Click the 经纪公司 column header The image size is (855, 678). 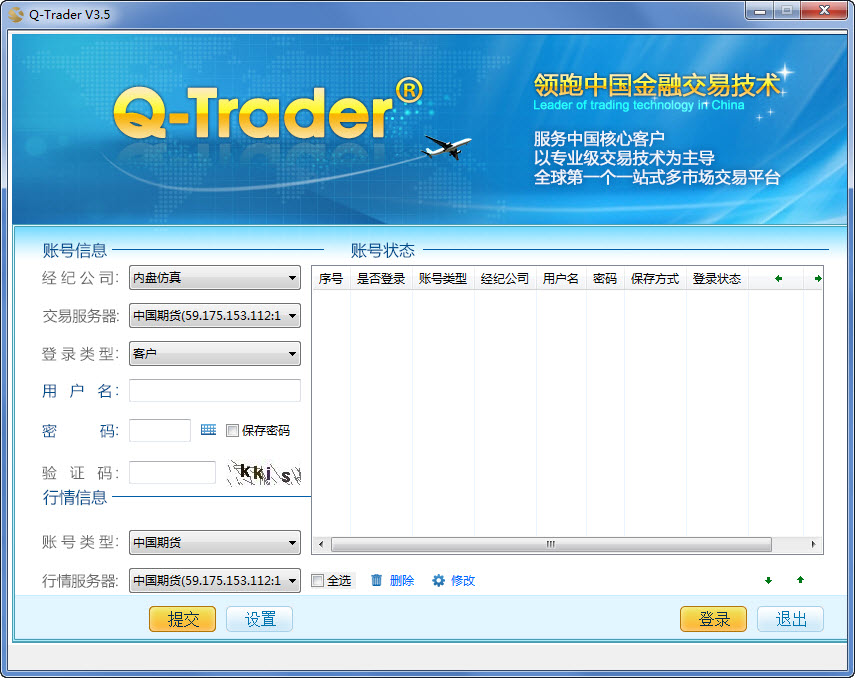coord(505,279)
